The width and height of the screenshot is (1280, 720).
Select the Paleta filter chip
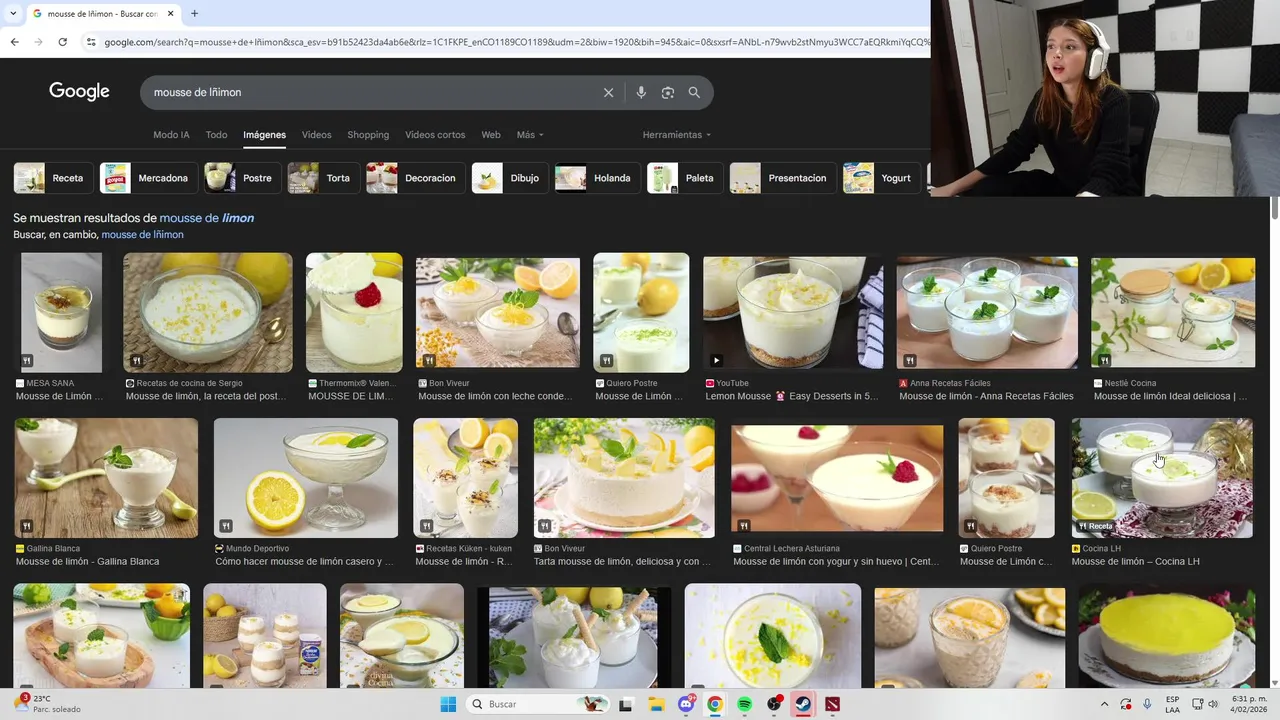pyautogui.click(x=685, y=178)
